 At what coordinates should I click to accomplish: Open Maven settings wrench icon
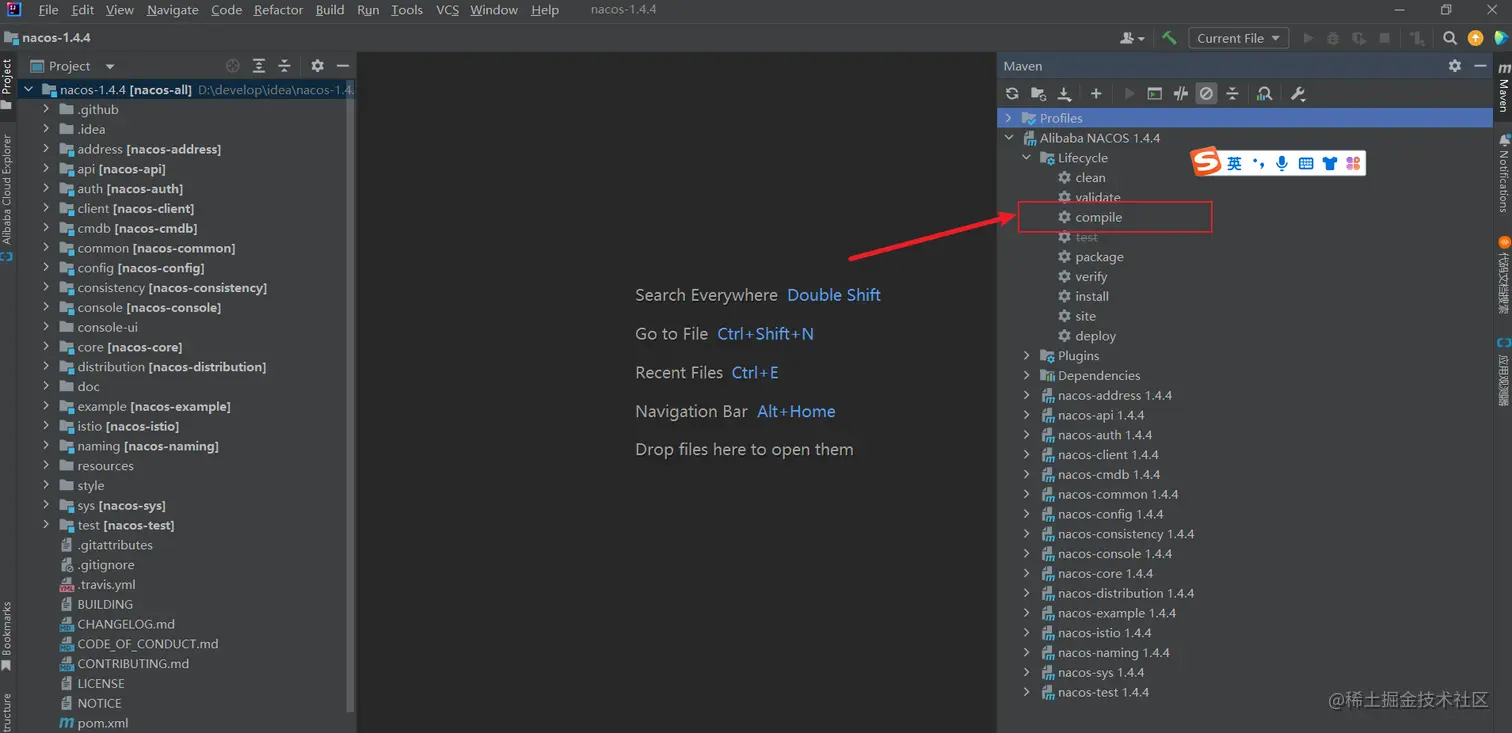(1298, 93)
